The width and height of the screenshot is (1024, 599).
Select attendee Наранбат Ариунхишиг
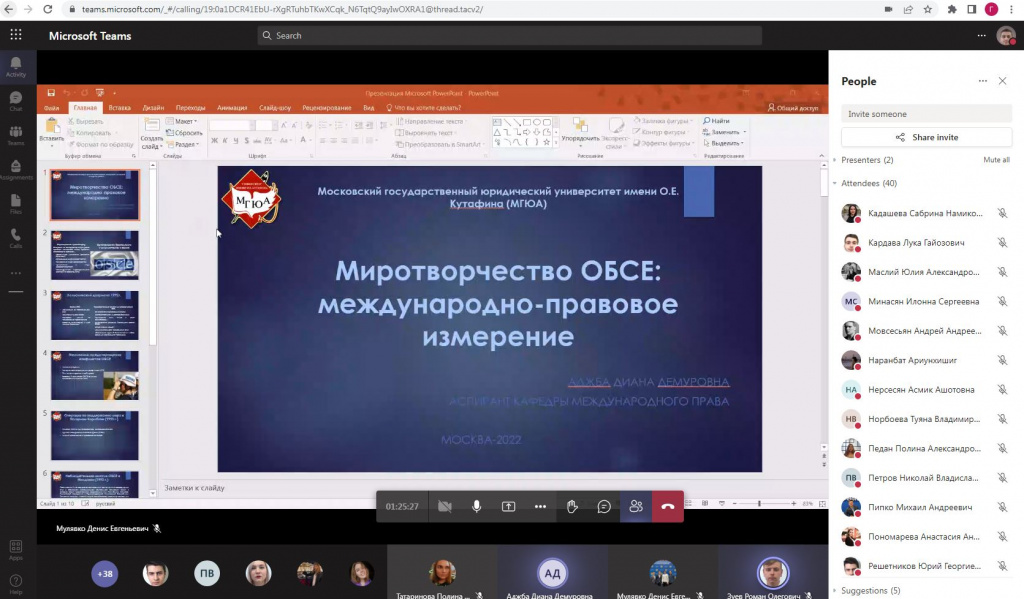point(912,361)
